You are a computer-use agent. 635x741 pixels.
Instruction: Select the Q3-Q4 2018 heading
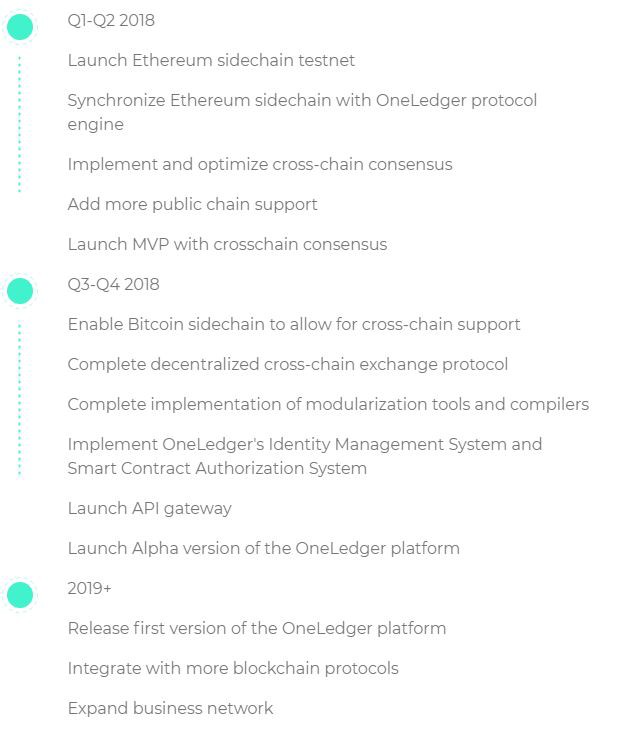pos(113,284)
